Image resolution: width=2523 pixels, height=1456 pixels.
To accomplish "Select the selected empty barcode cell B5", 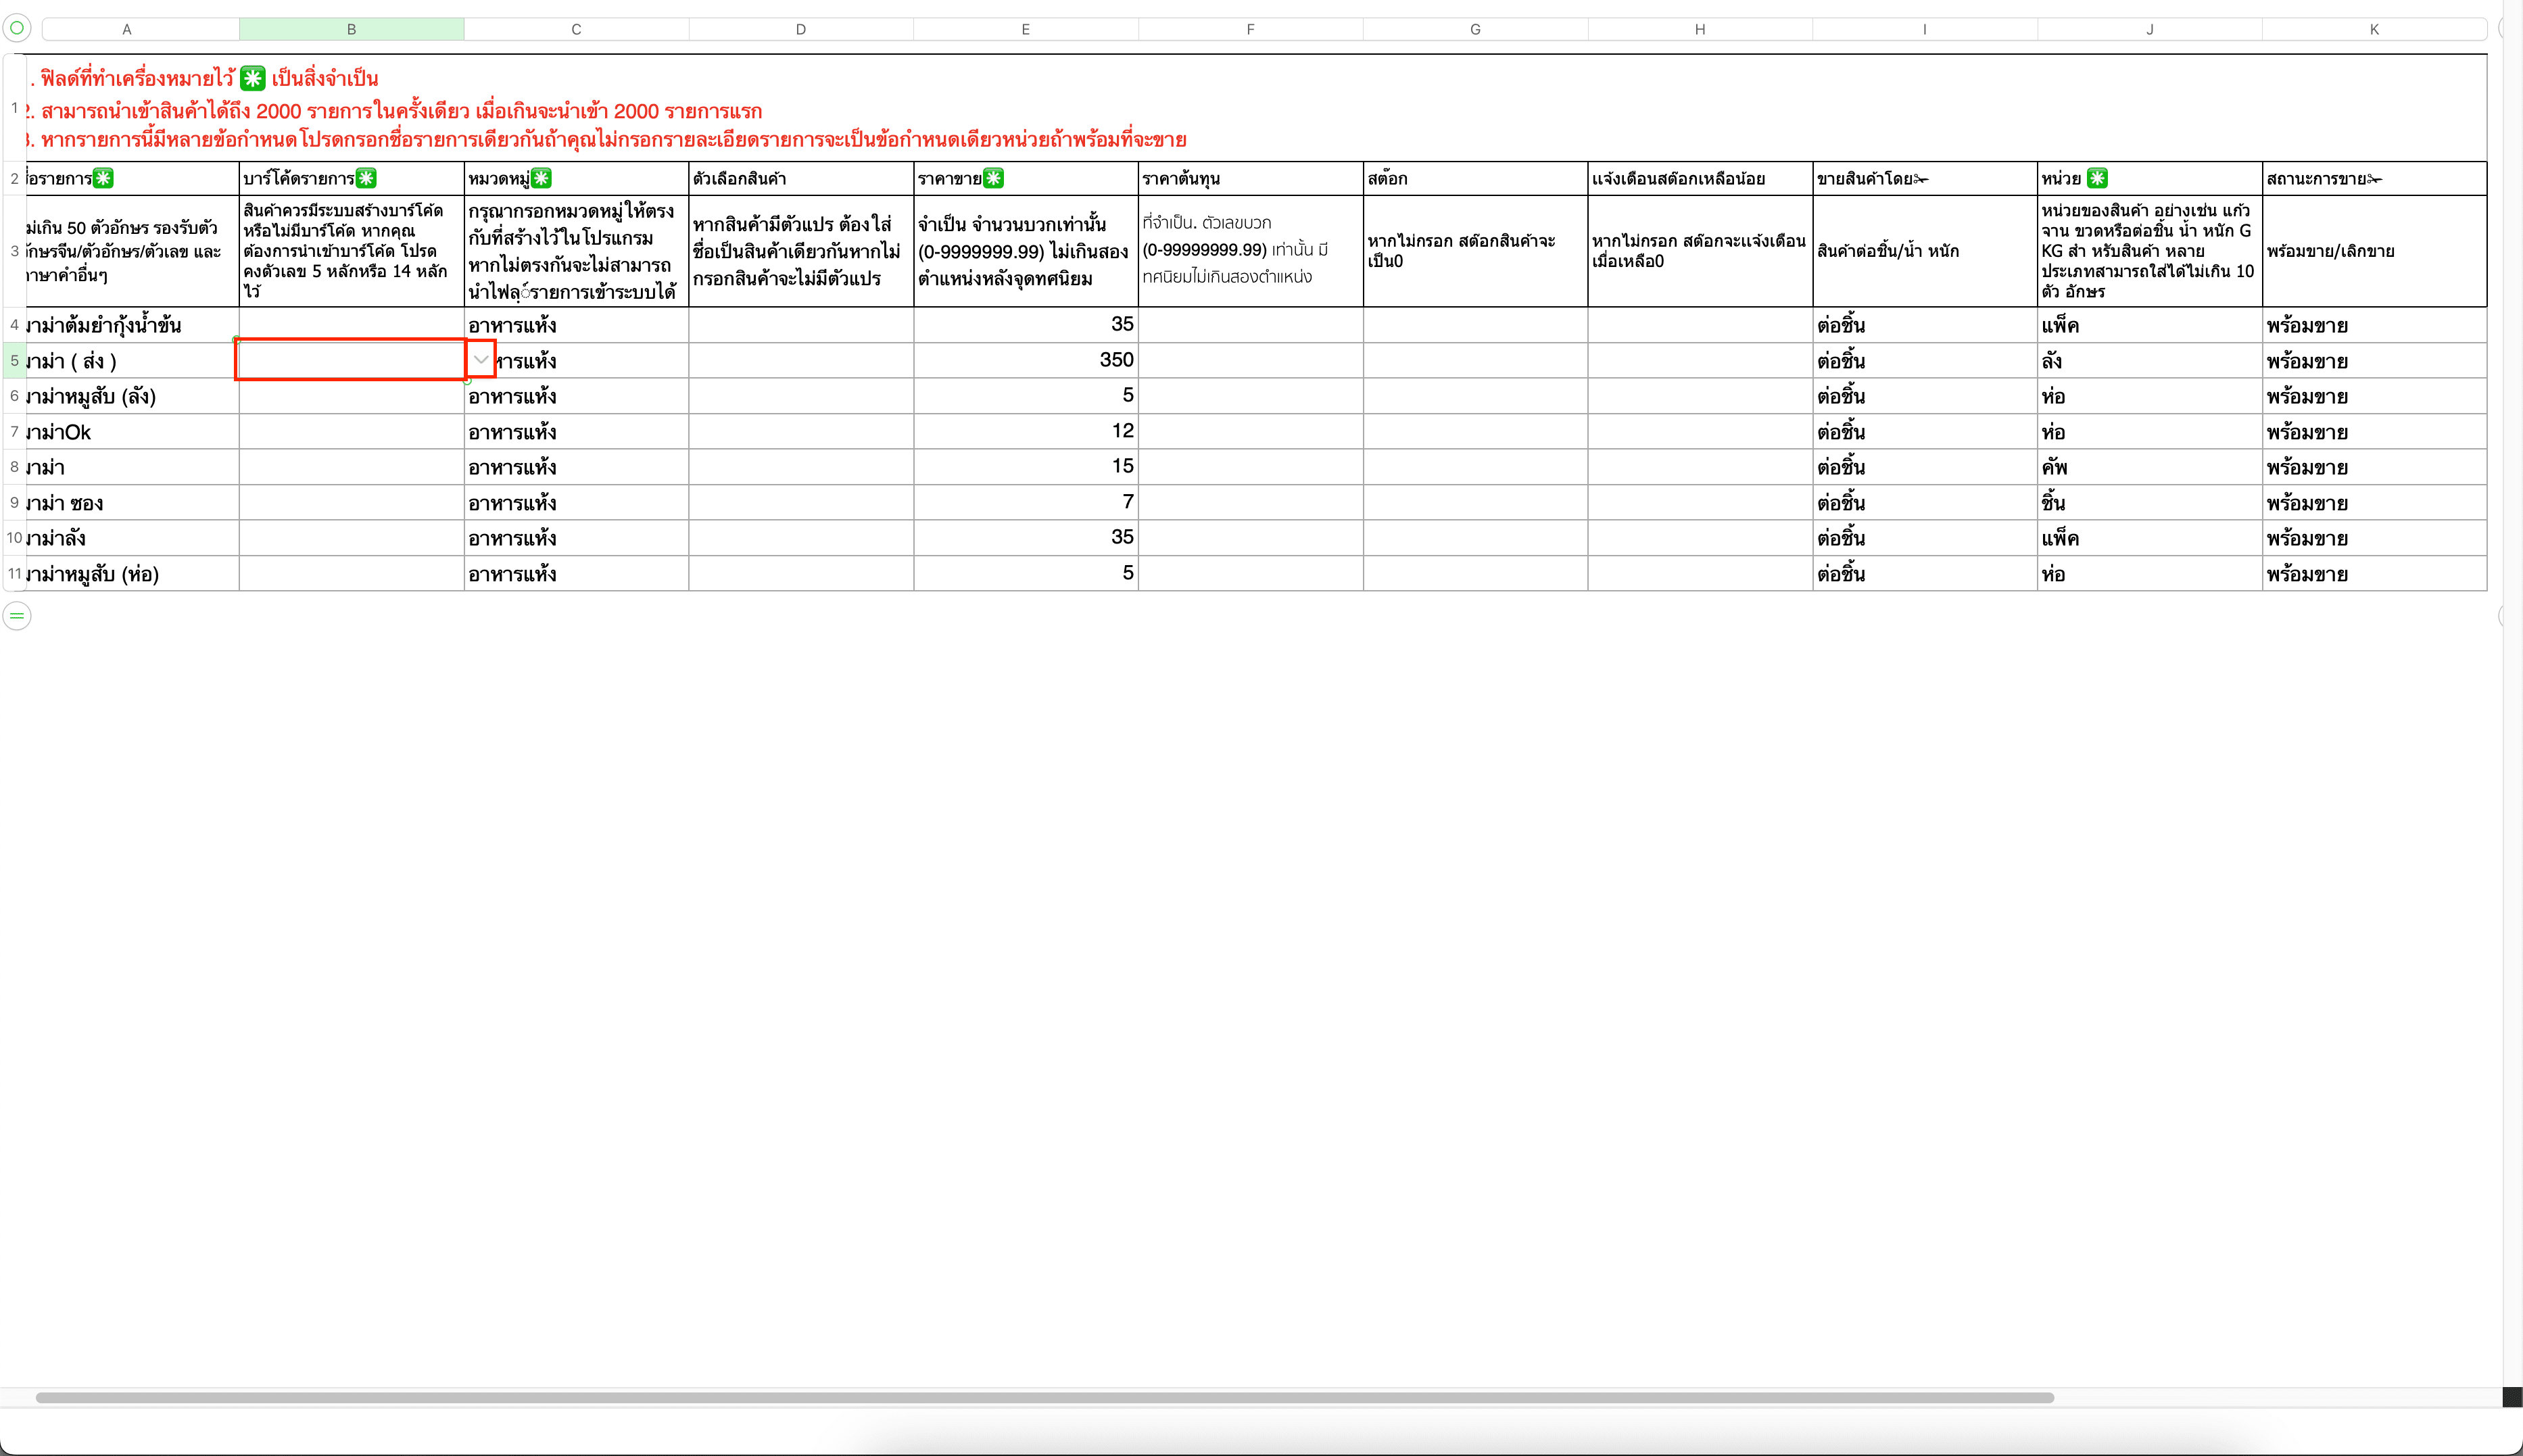I will 350,360.
